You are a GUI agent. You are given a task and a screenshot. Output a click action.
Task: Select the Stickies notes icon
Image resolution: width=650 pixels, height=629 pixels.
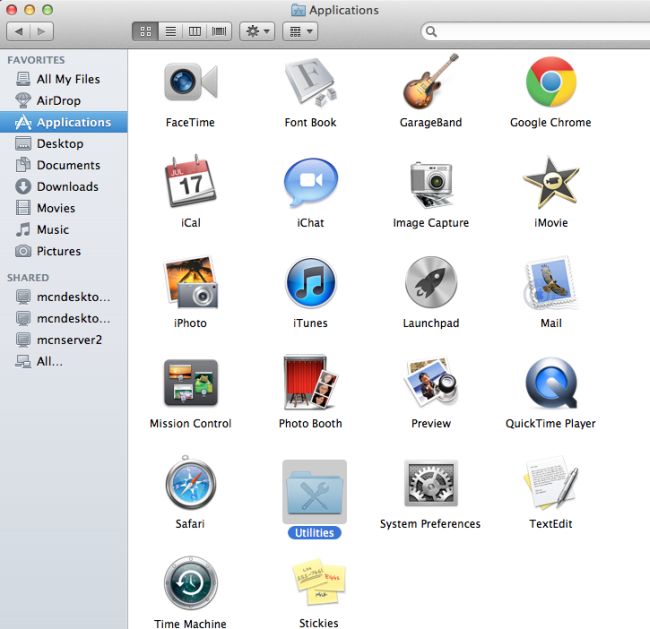(319, 582)
